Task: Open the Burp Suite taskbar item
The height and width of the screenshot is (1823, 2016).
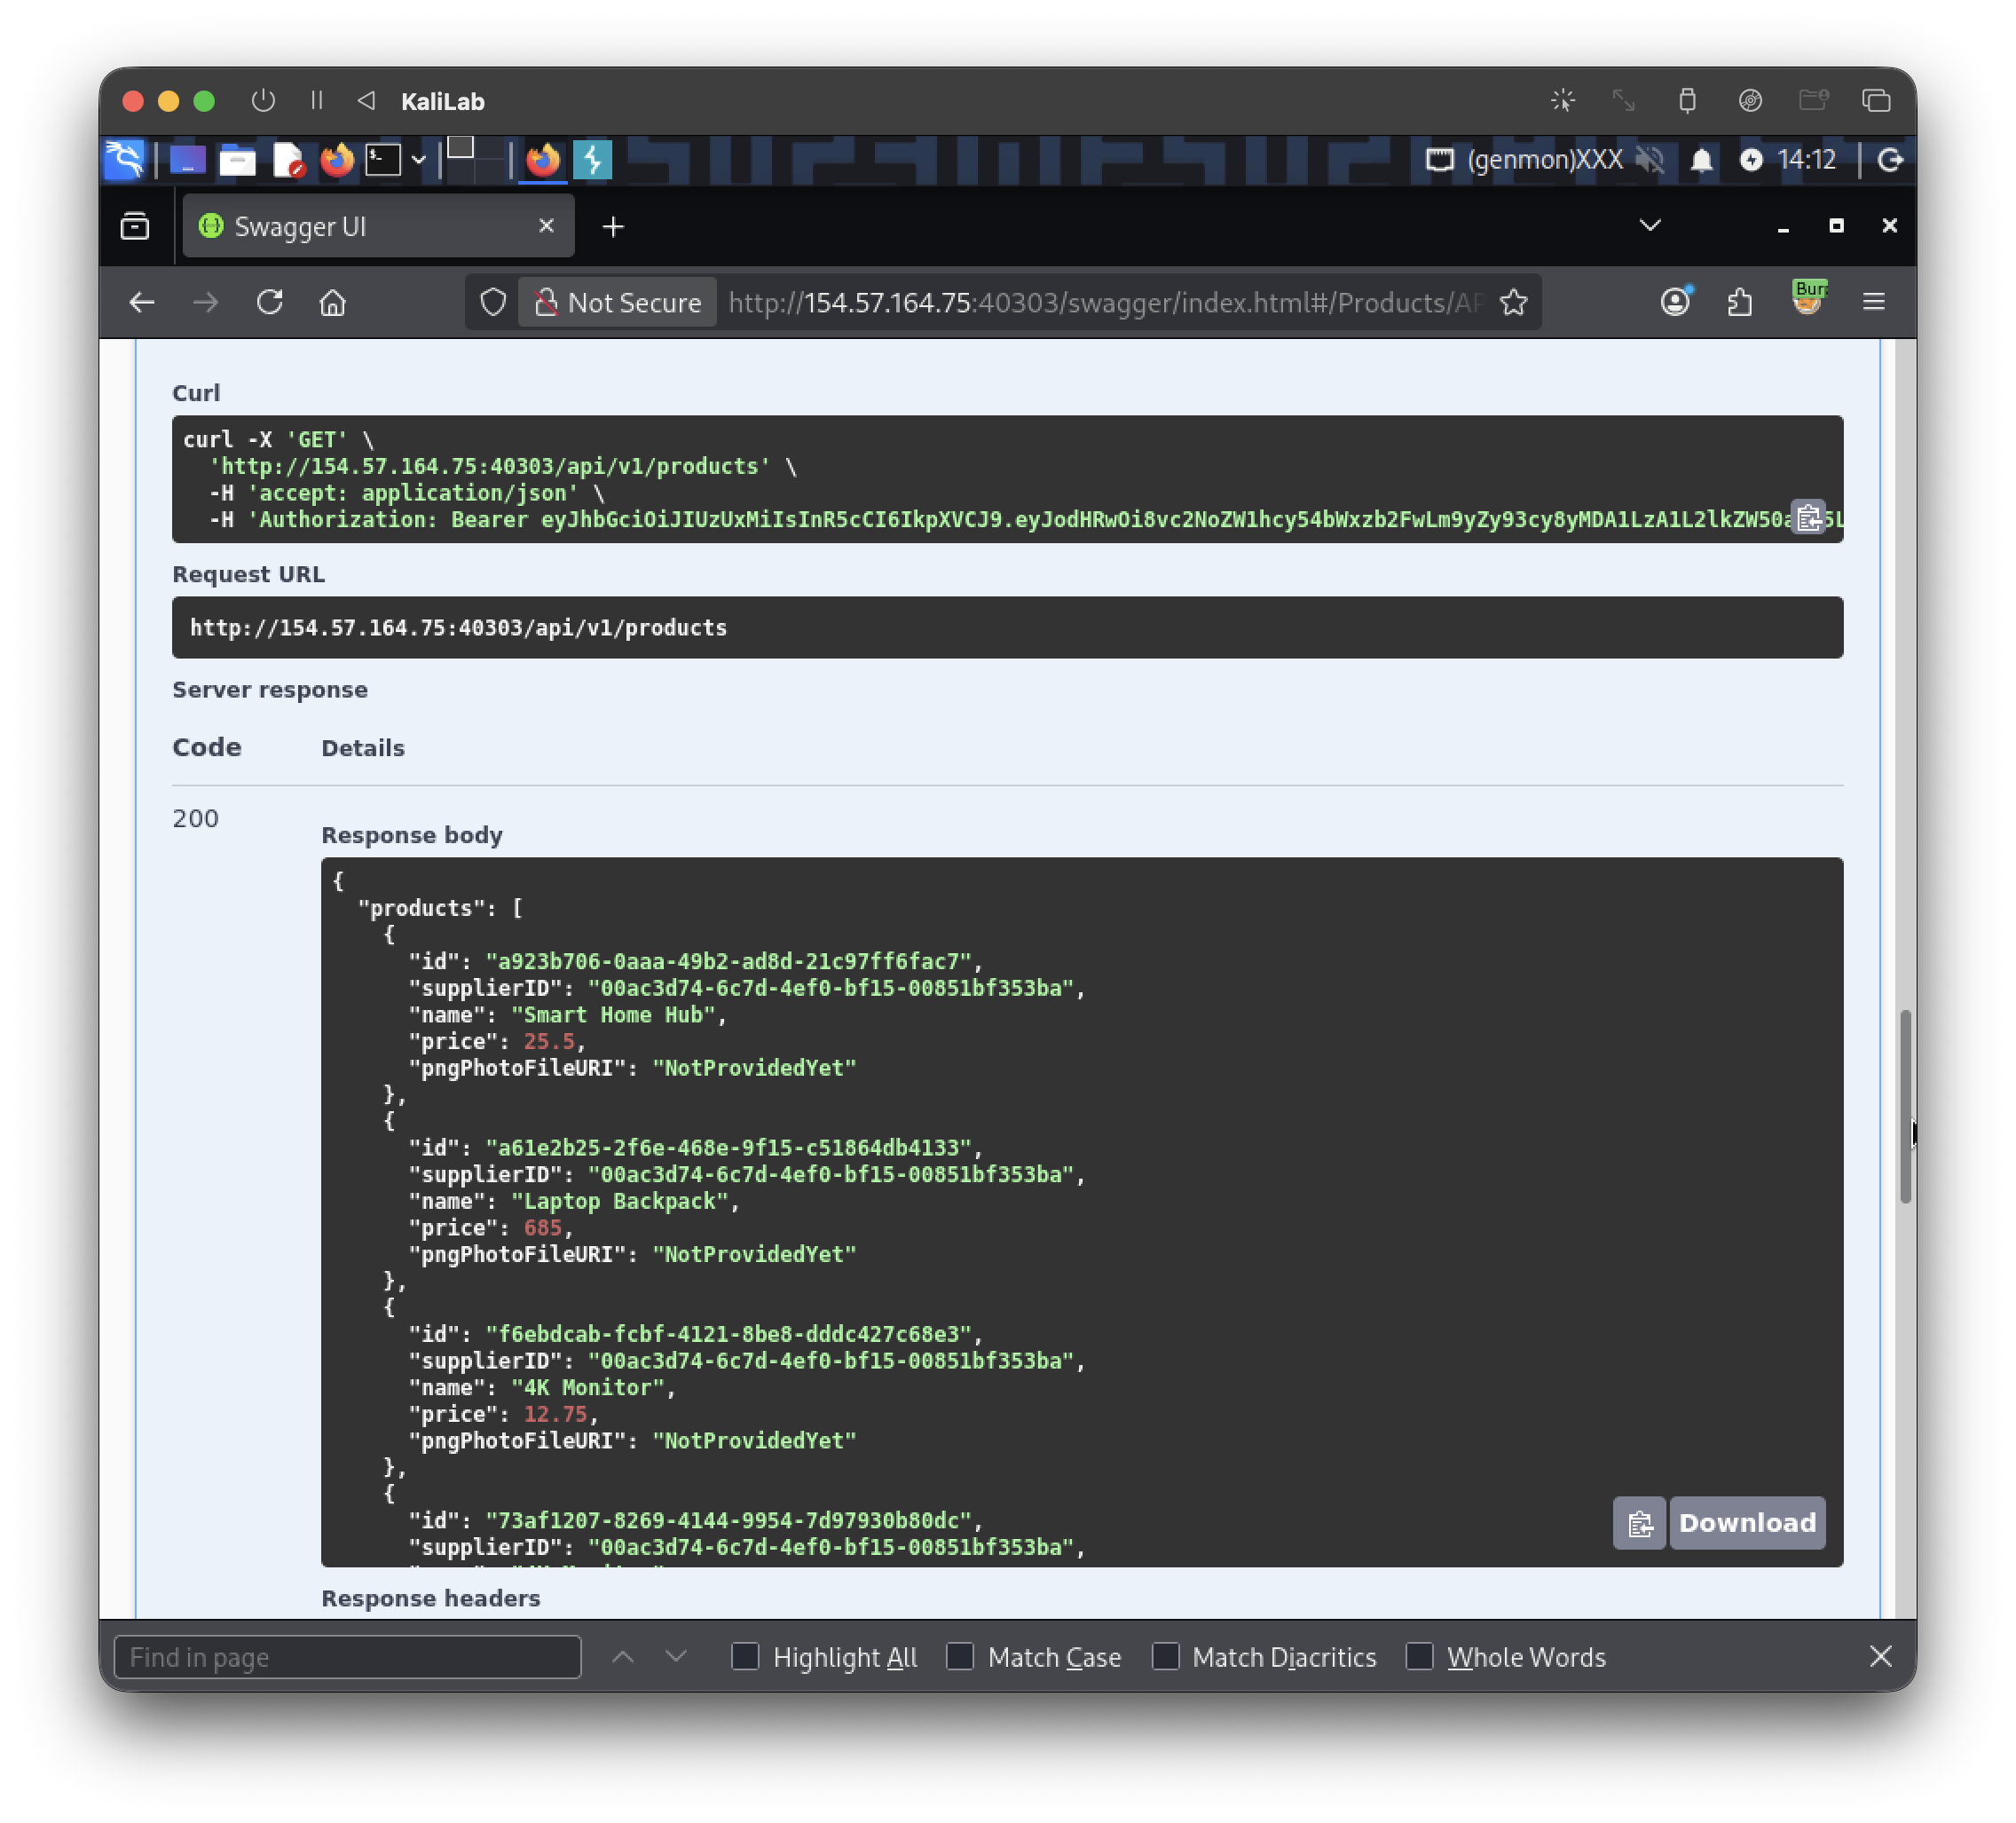Action: [593, 160]
